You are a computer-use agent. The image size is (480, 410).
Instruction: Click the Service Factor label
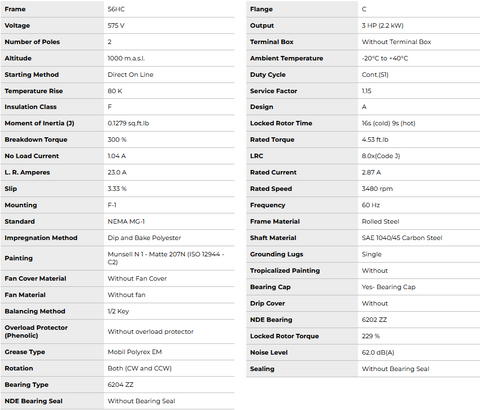click(273, 91)
